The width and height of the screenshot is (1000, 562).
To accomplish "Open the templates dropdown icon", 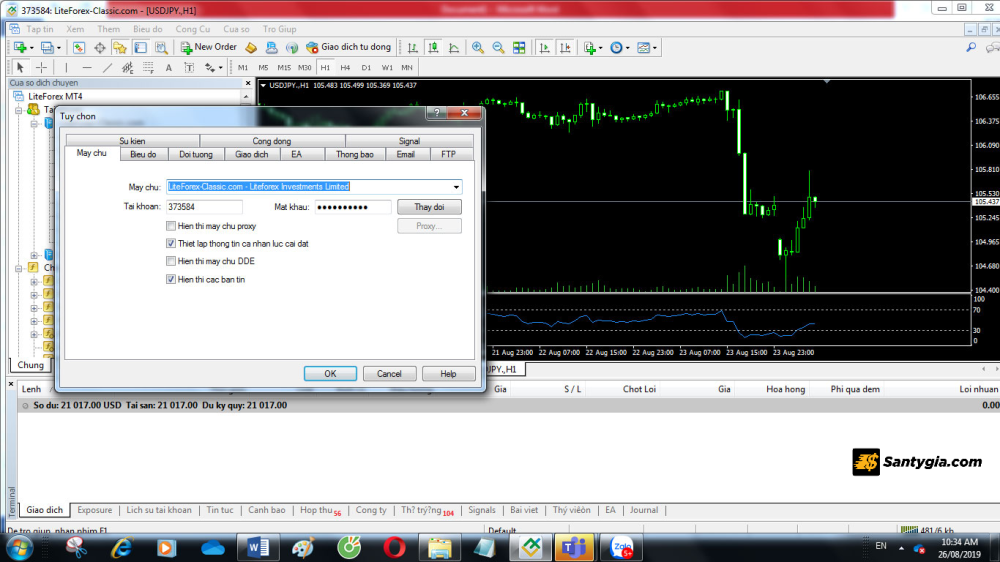I will [647, 47].
